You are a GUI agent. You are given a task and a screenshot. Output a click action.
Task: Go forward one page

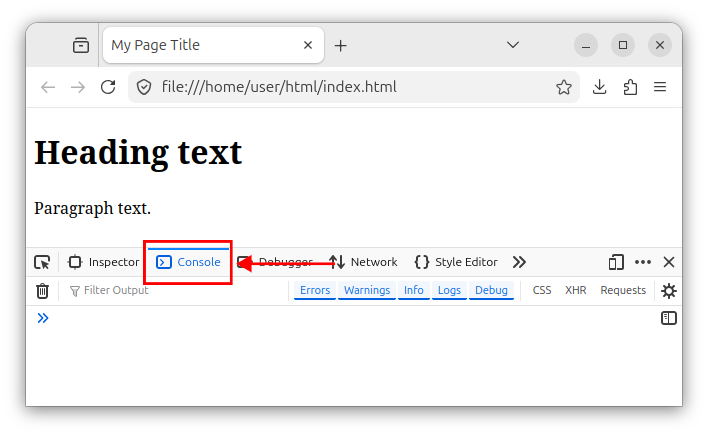(78, 87)
